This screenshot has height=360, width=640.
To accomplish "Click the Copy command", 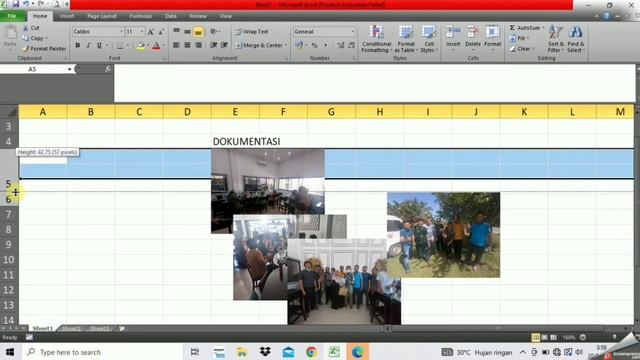I will point(34,38).
